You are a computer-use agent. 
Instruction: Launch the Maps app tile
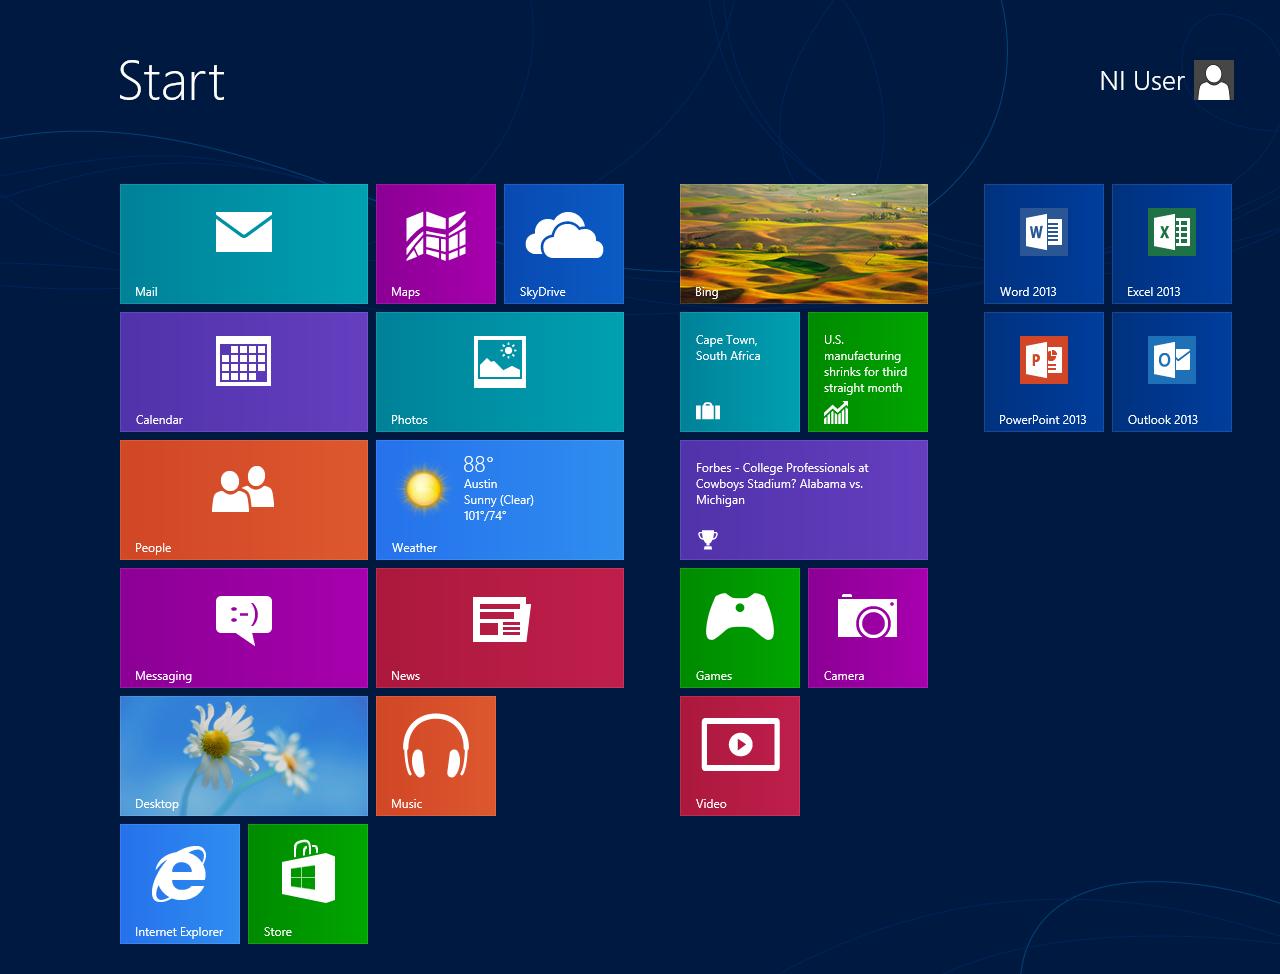tap(436, 244)
